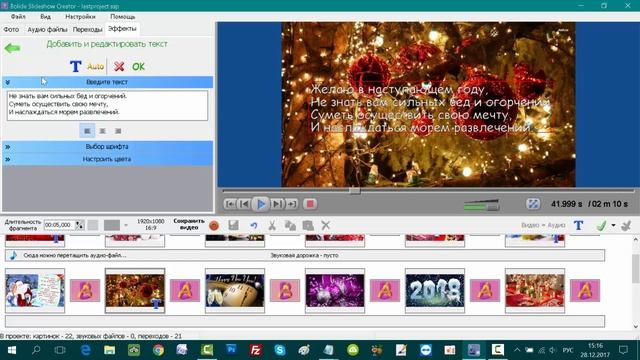Open the Файл menu

18,17
